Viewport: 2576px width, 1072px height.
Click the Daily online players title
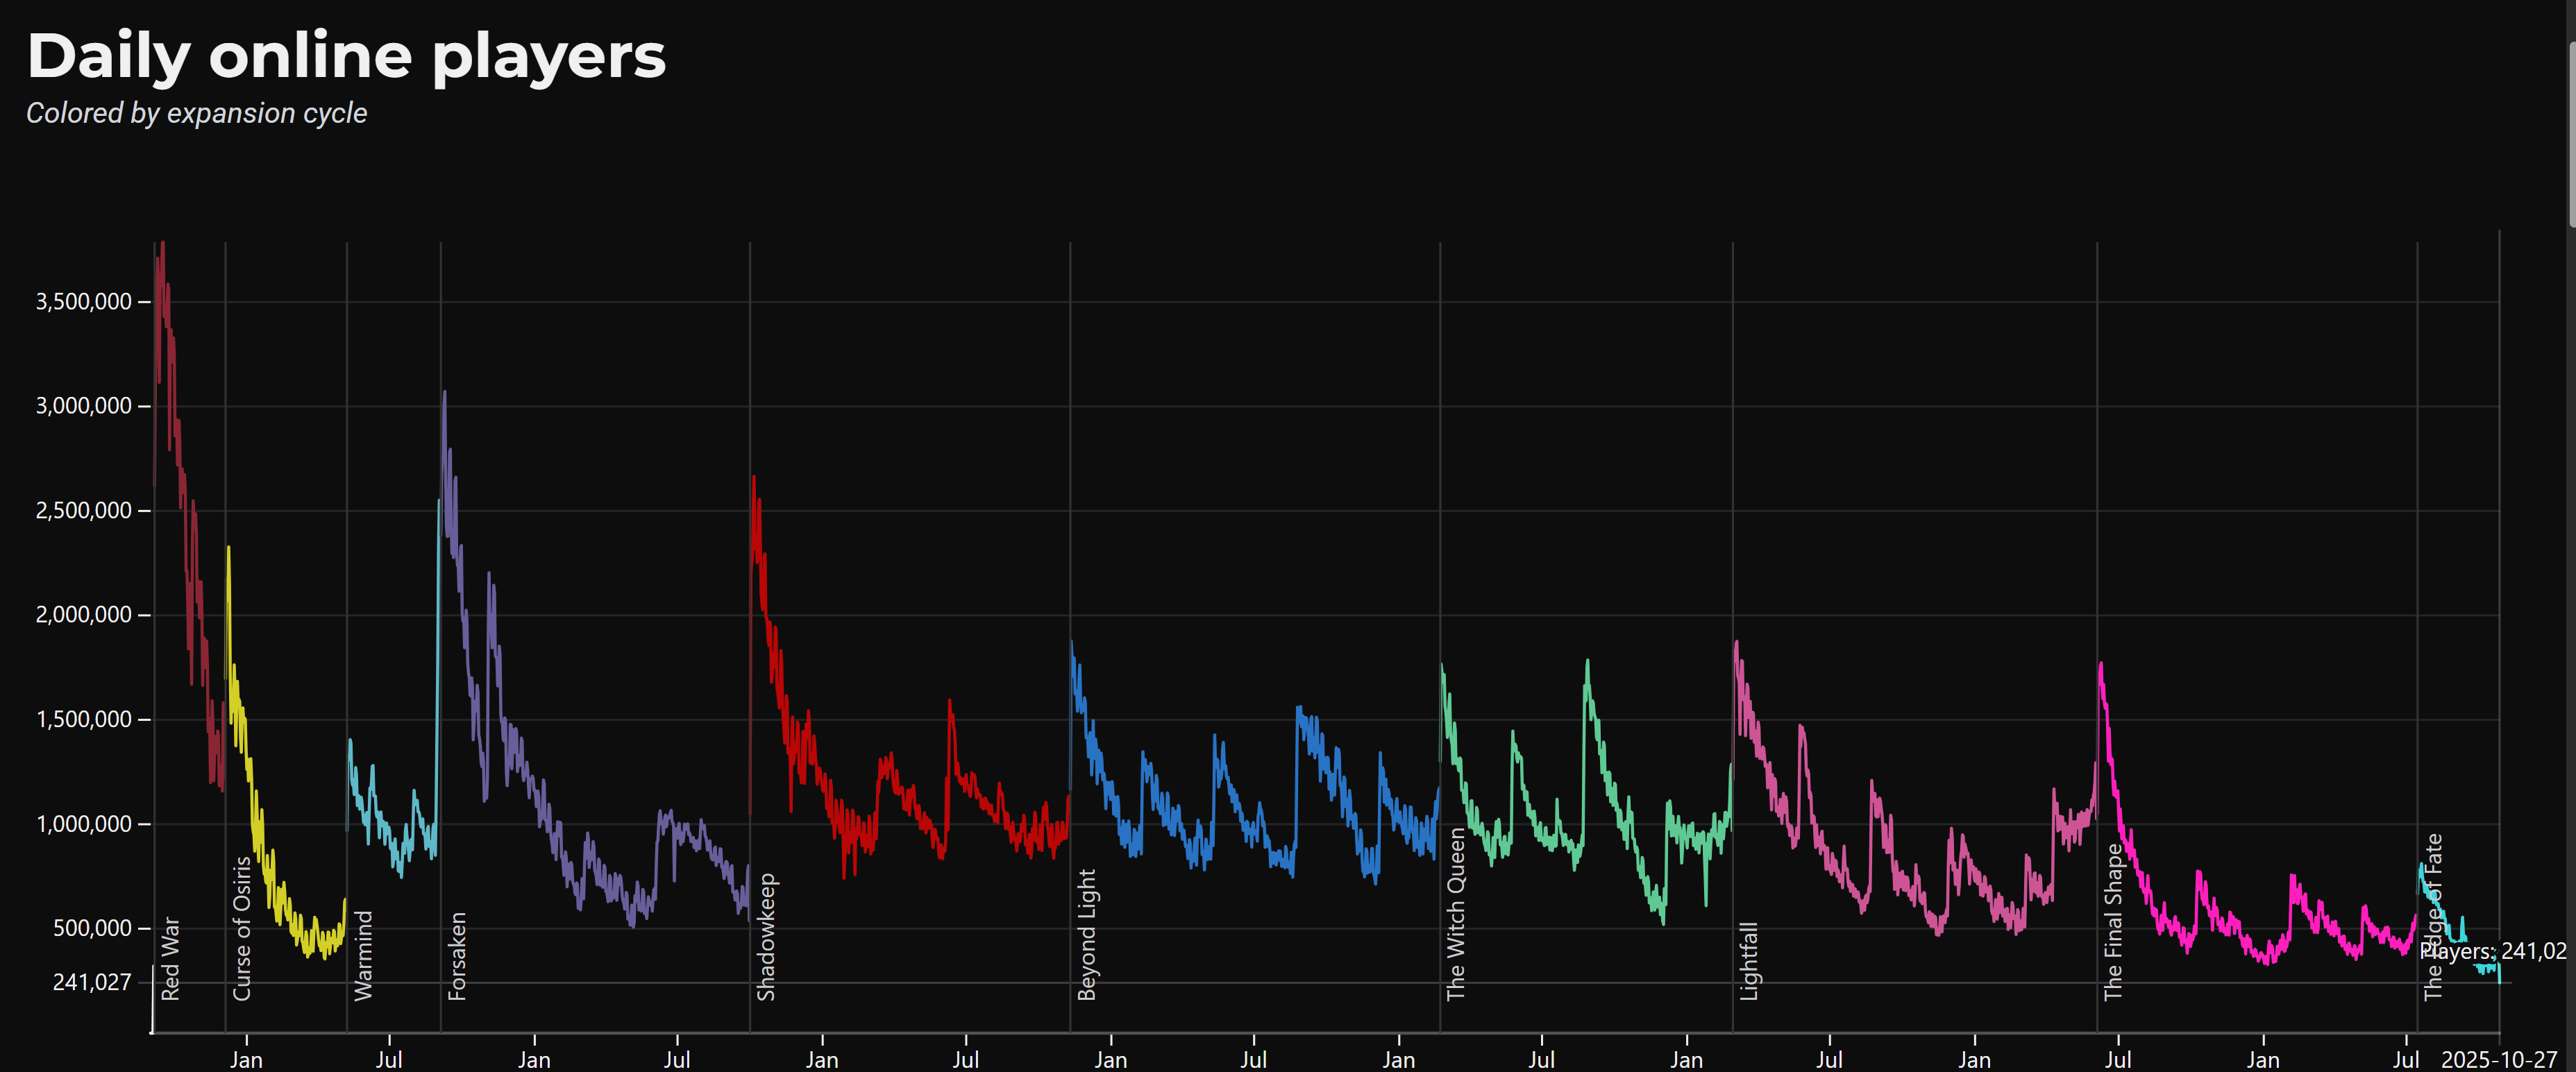(346, 56)
